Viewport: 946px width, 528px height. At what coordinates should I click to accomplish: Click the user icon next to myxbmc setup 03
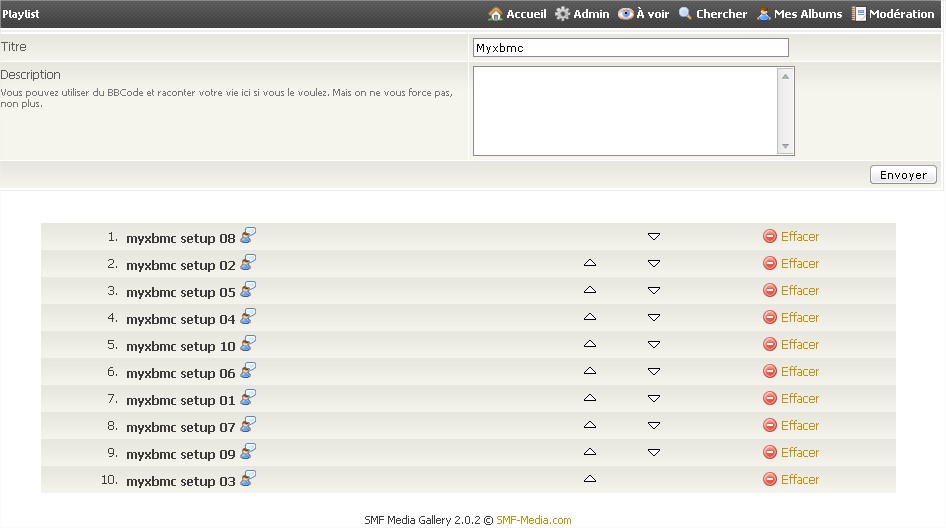[x=248, y=479]
